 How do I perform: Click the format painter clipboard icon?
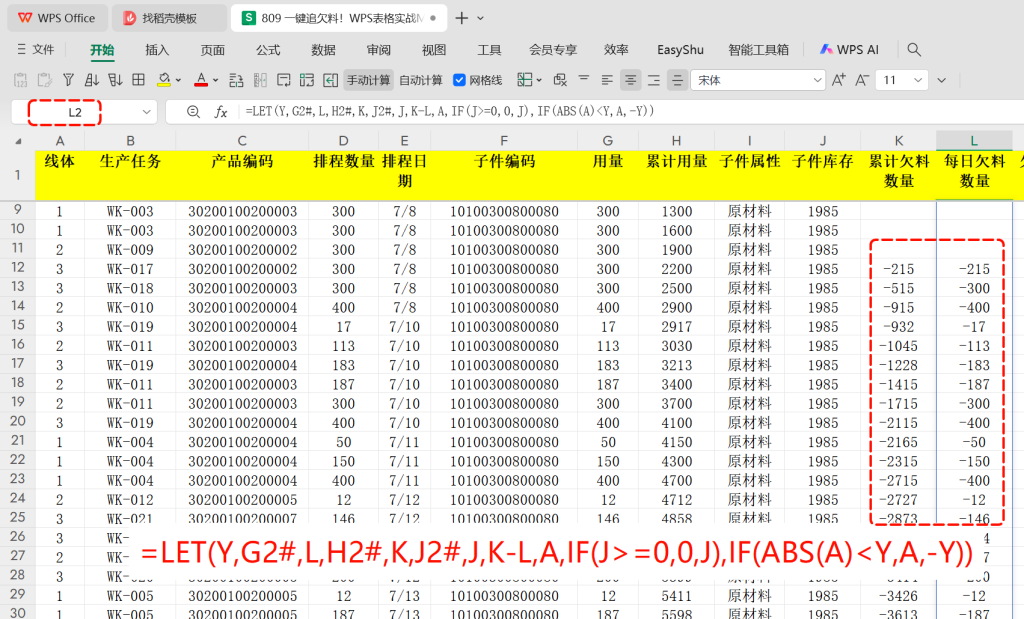point(44,80)
